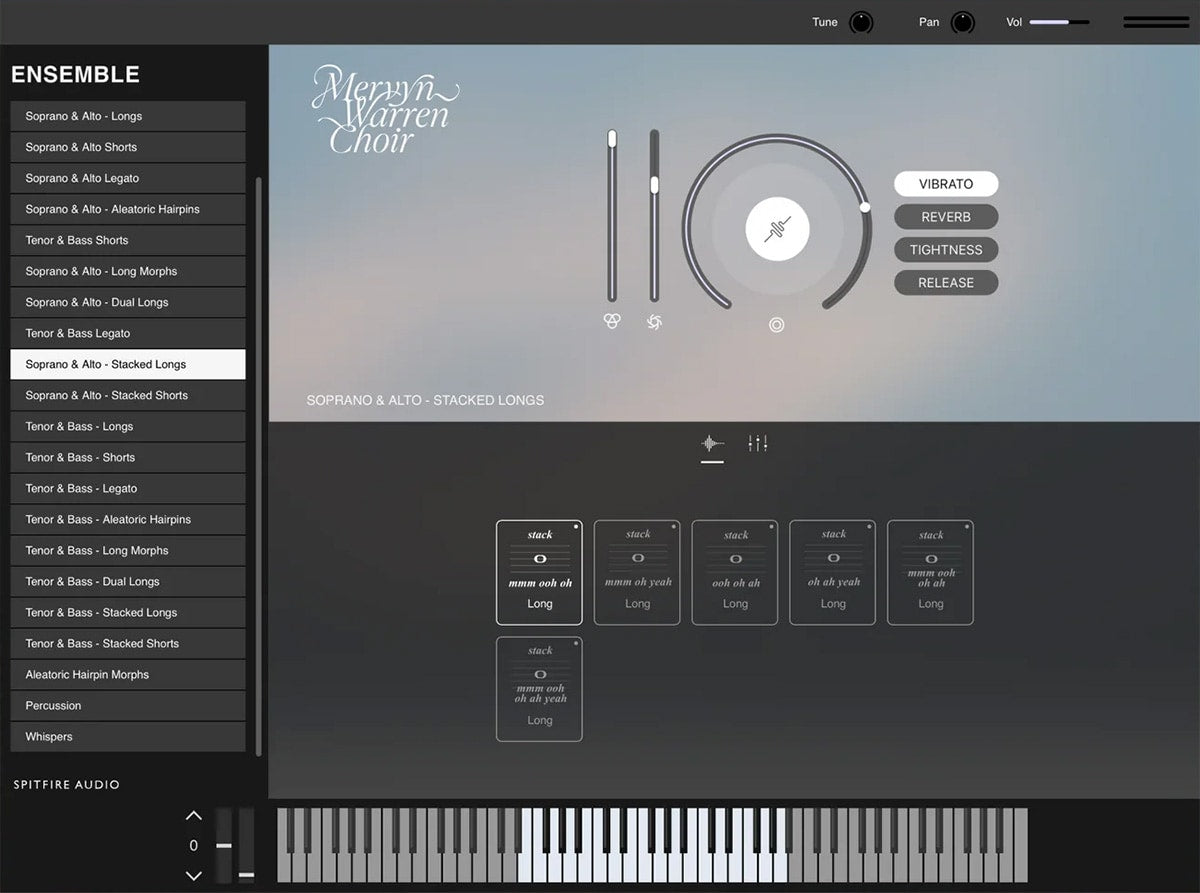
Task: Open the hamburger menu at top right
Action: (1156, 22)
